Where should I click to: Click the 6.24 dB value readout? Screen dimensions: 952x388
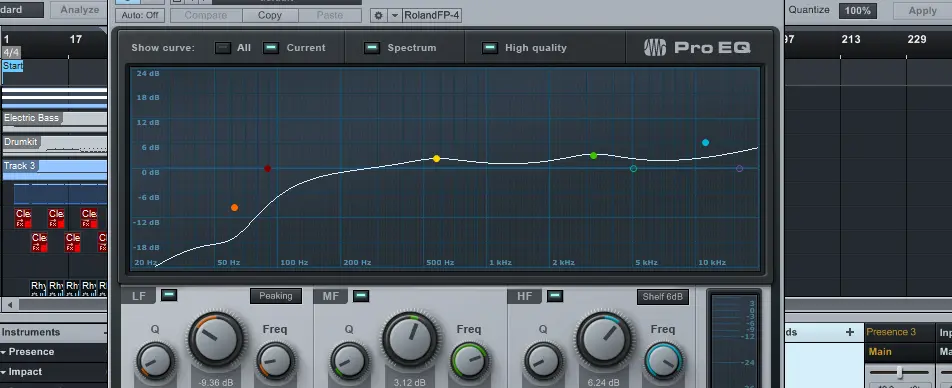pyautogui.click(x=604, y=383)
